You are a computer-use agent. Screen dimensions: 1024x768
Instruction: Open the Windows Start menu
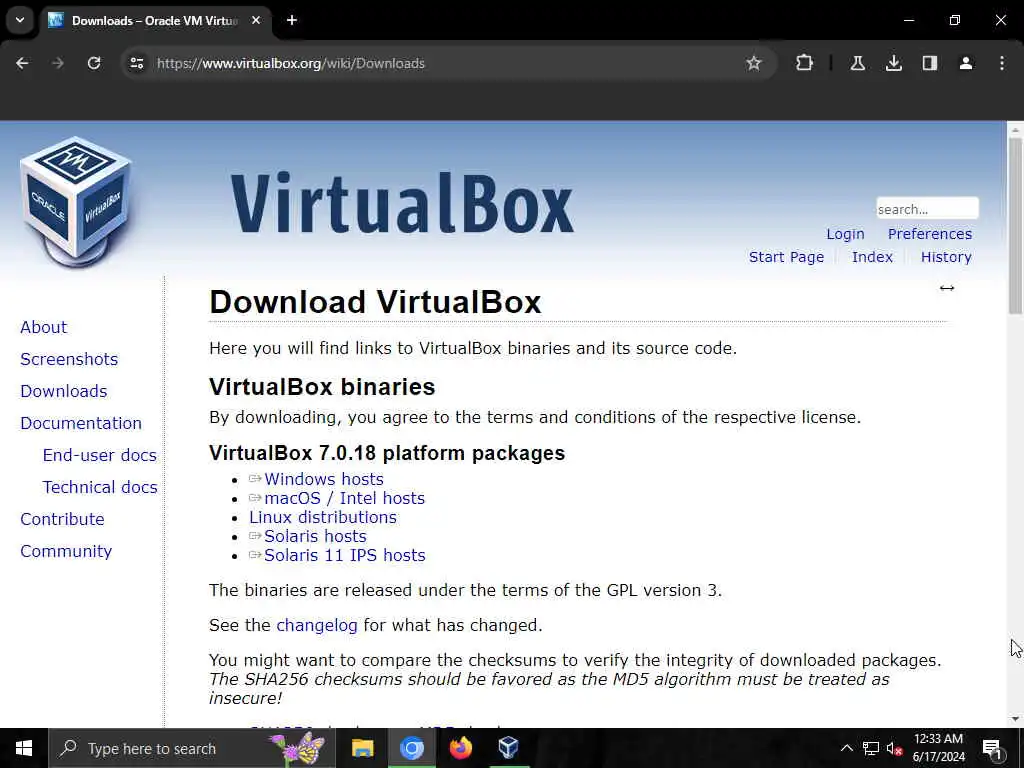(24, 748)
